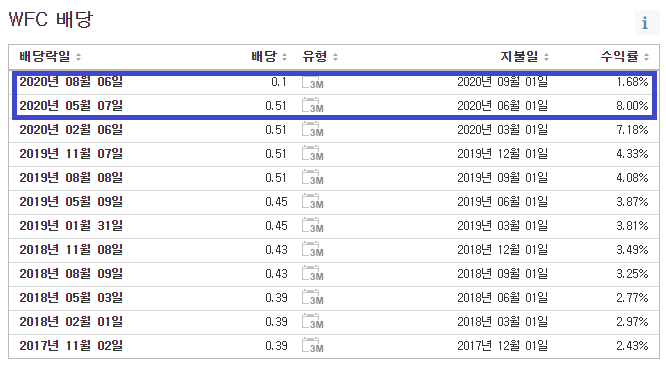
Task: Click the 7.18% yield value
Action: pyautogui.click(x=632, y=130)
